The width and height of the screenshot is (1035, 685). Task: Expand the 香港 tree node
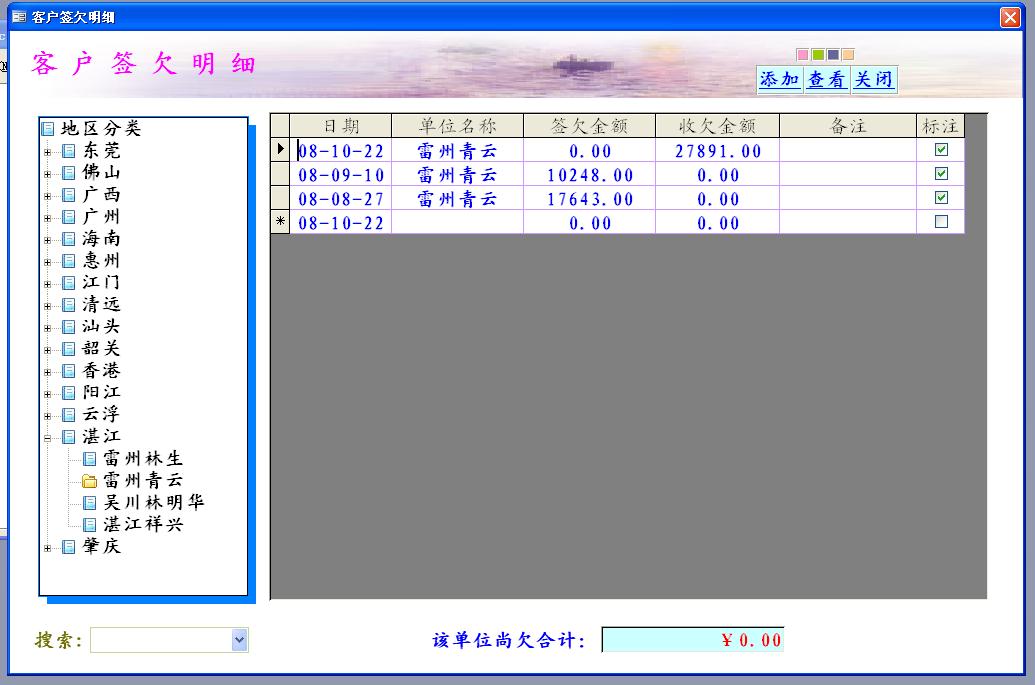pos(48,372)
